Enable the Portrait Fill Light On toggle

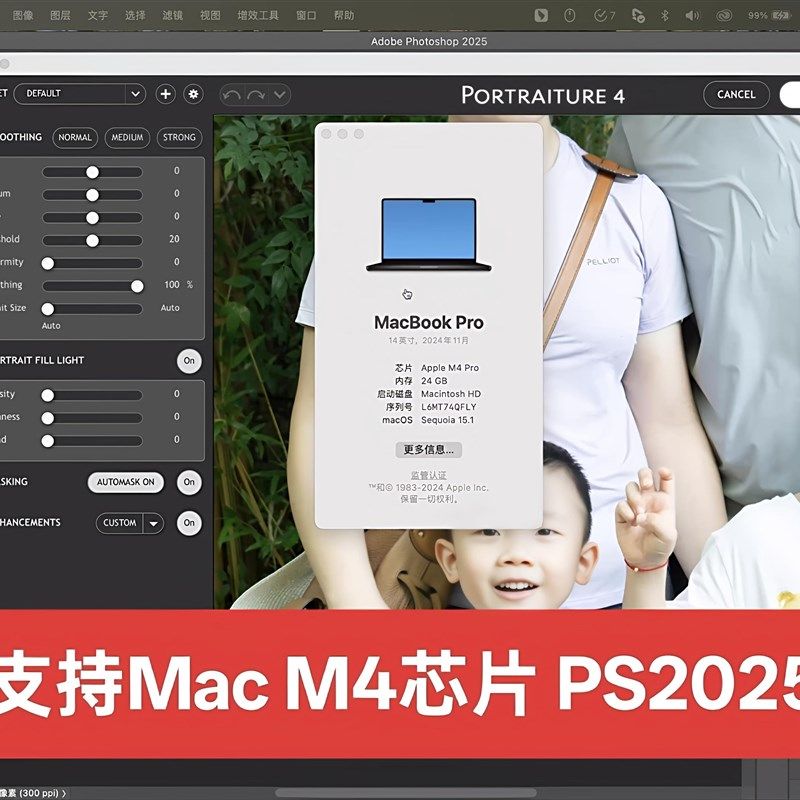coord(189,361)
